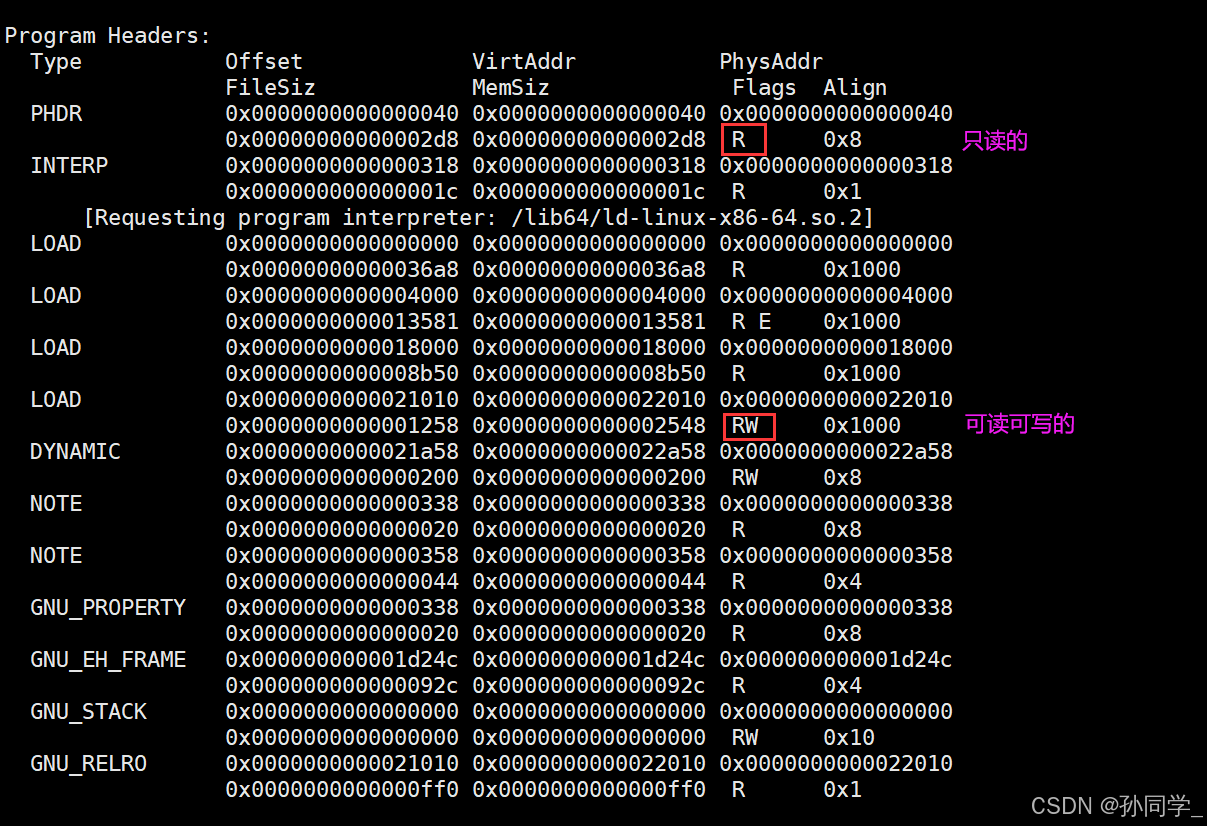The image size is (1207, 826).
Task: Select the DYNAMIC segment type label
Action: [75, 452]
